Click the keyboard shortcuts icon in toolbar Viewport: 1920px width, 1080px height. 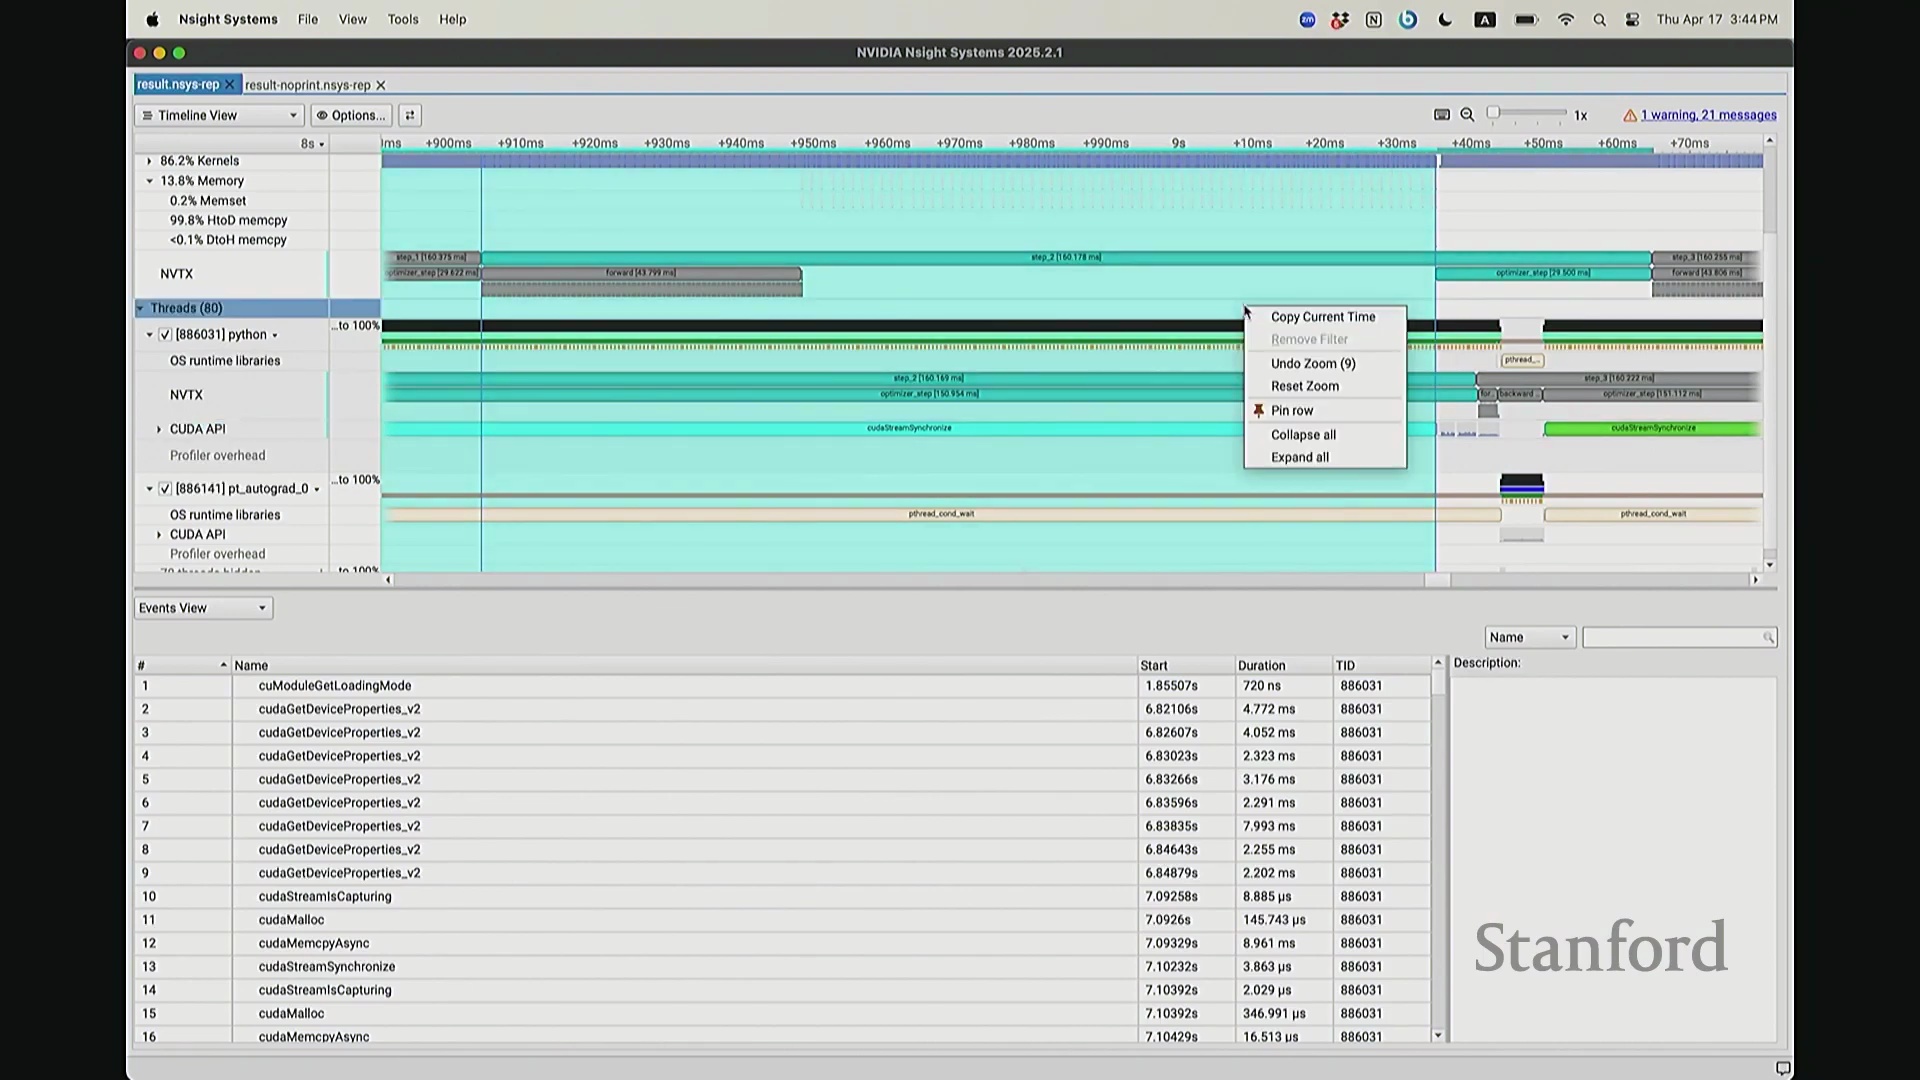point(1441,115)
